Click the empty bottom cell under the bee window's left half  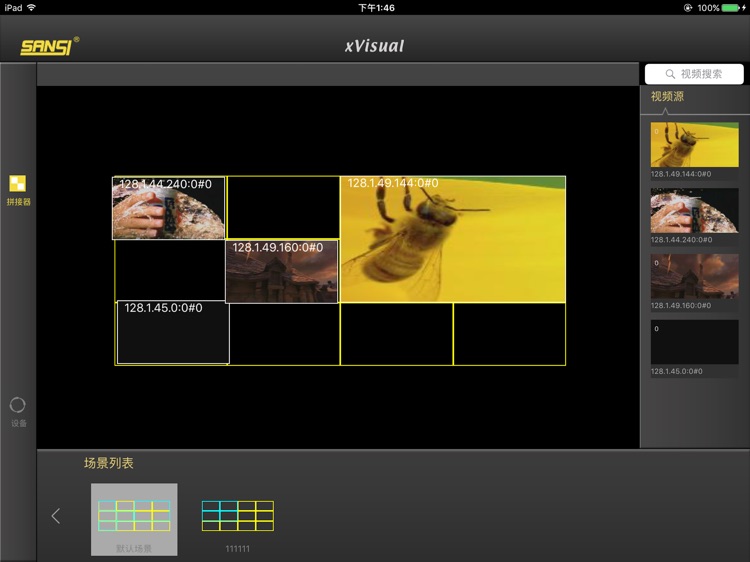click(x=397, y=334)
